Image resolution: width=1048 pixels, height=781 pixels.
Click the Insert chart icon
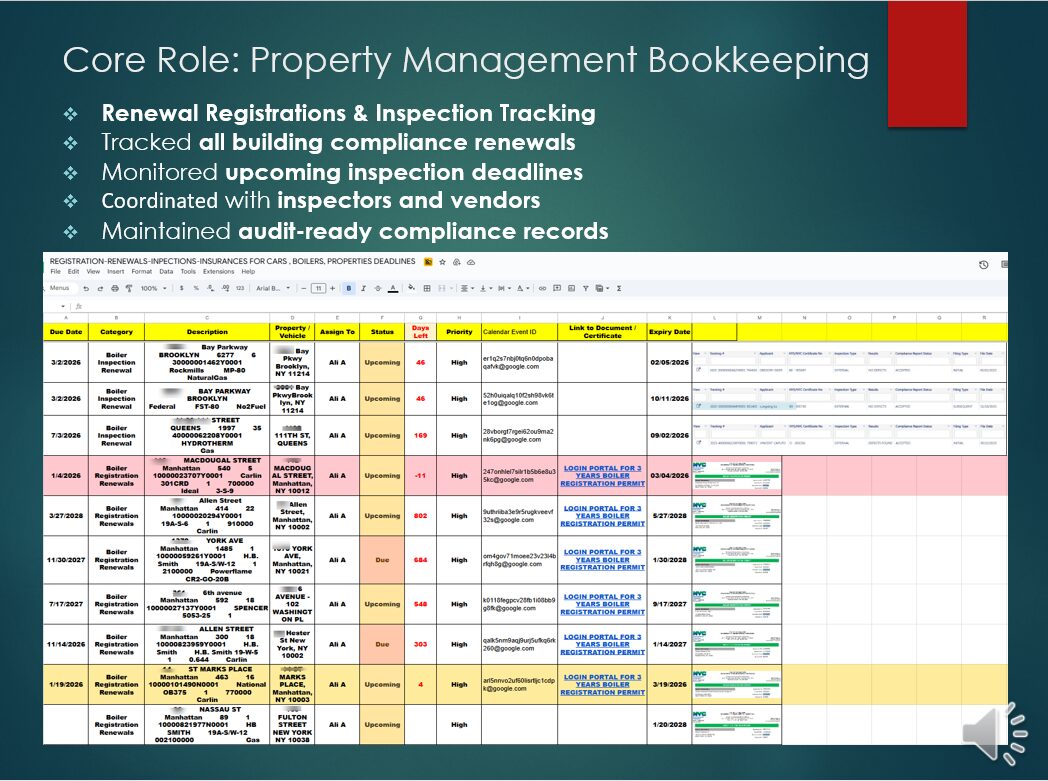point(570,288)
